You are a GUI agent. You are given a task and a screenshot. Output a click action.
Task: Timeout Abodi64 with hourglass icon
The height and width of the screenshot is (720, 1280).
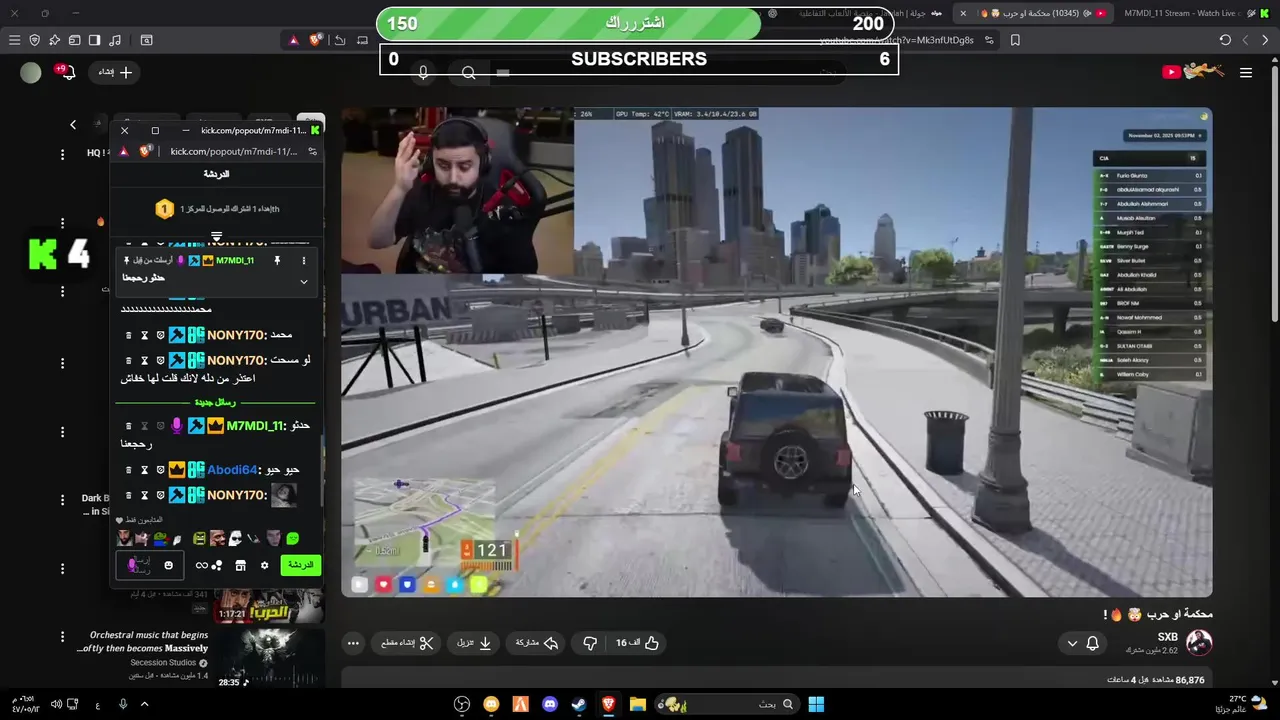[x=144, y=470]
